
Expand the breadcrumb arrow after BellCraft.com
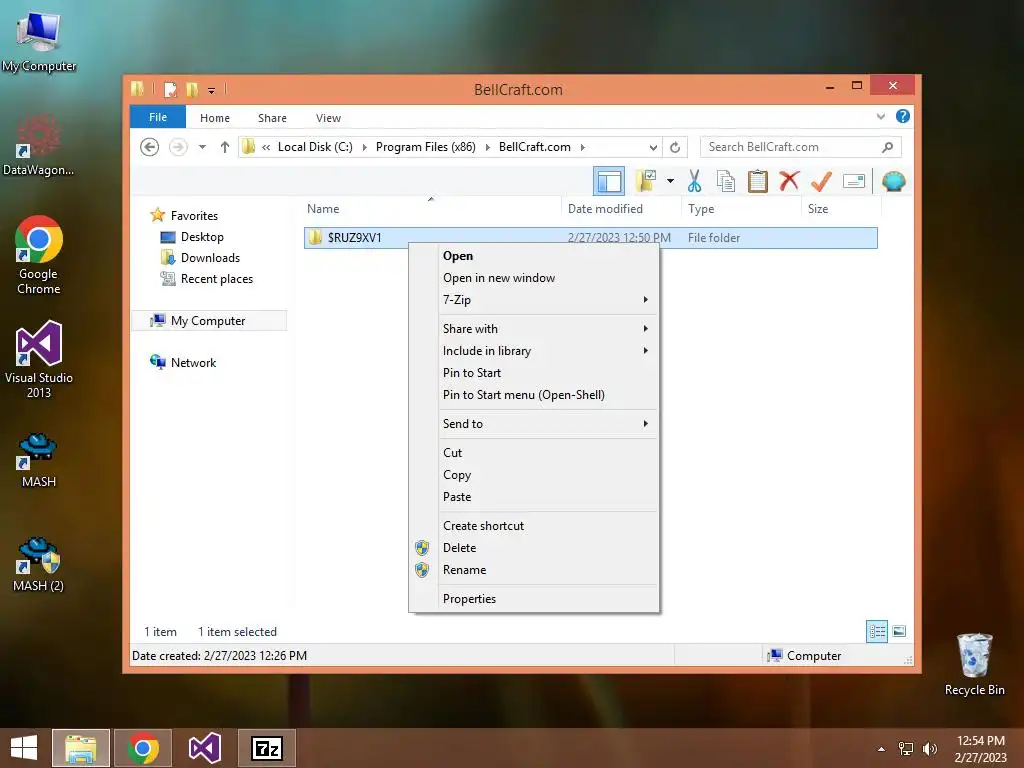pos(583,147)
